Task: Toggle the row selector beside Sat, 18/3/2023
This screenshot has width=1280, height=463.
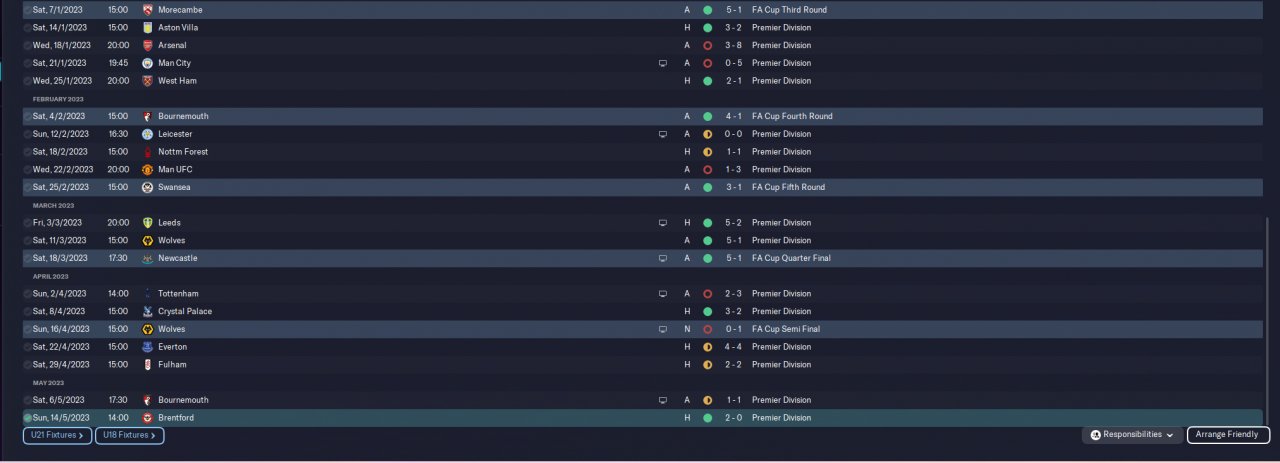Action: tap(27, 258)
